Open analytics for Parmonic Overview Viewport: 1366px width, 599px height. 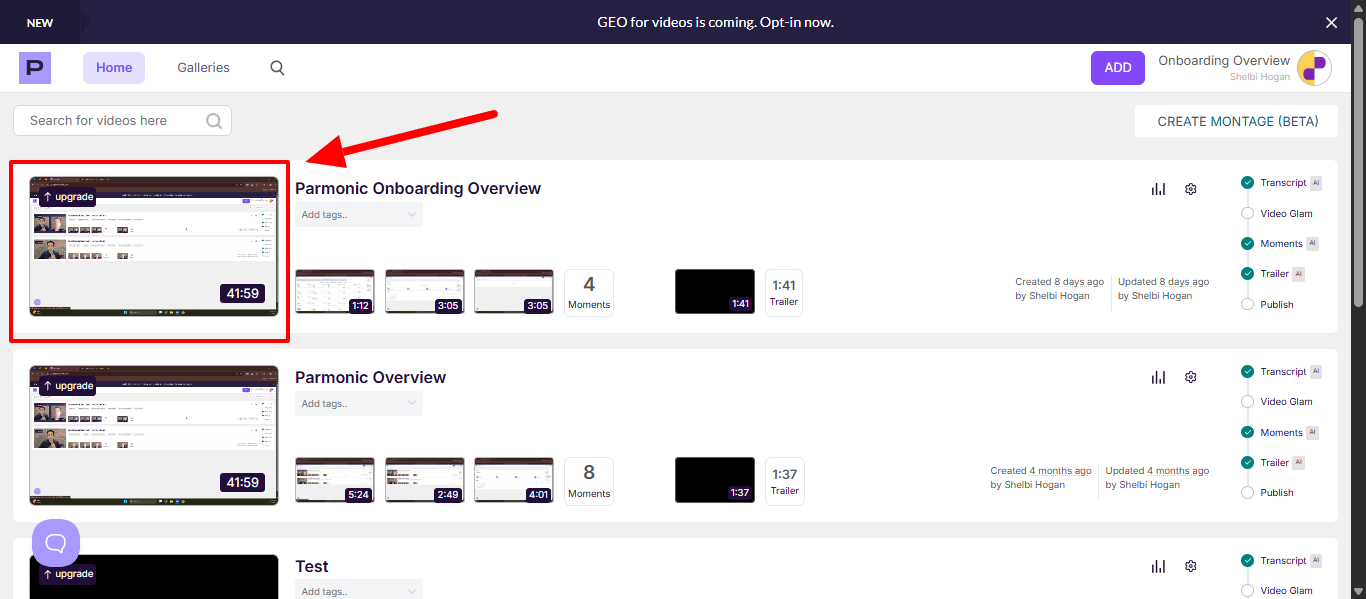coord(1158,377)
